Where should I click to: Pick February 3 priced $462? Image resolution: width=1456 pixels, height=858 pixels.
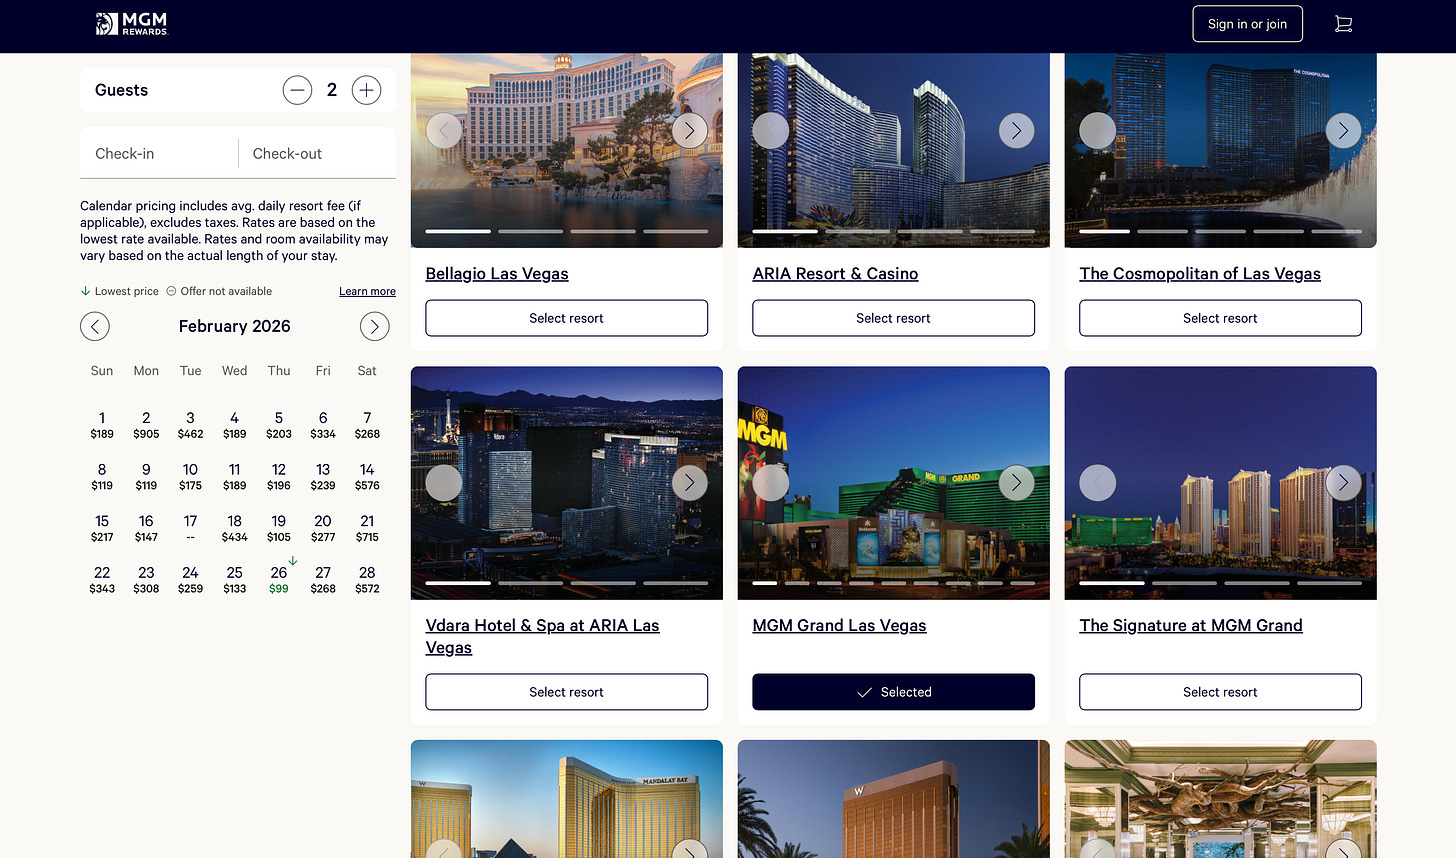(x=190, y=425)
